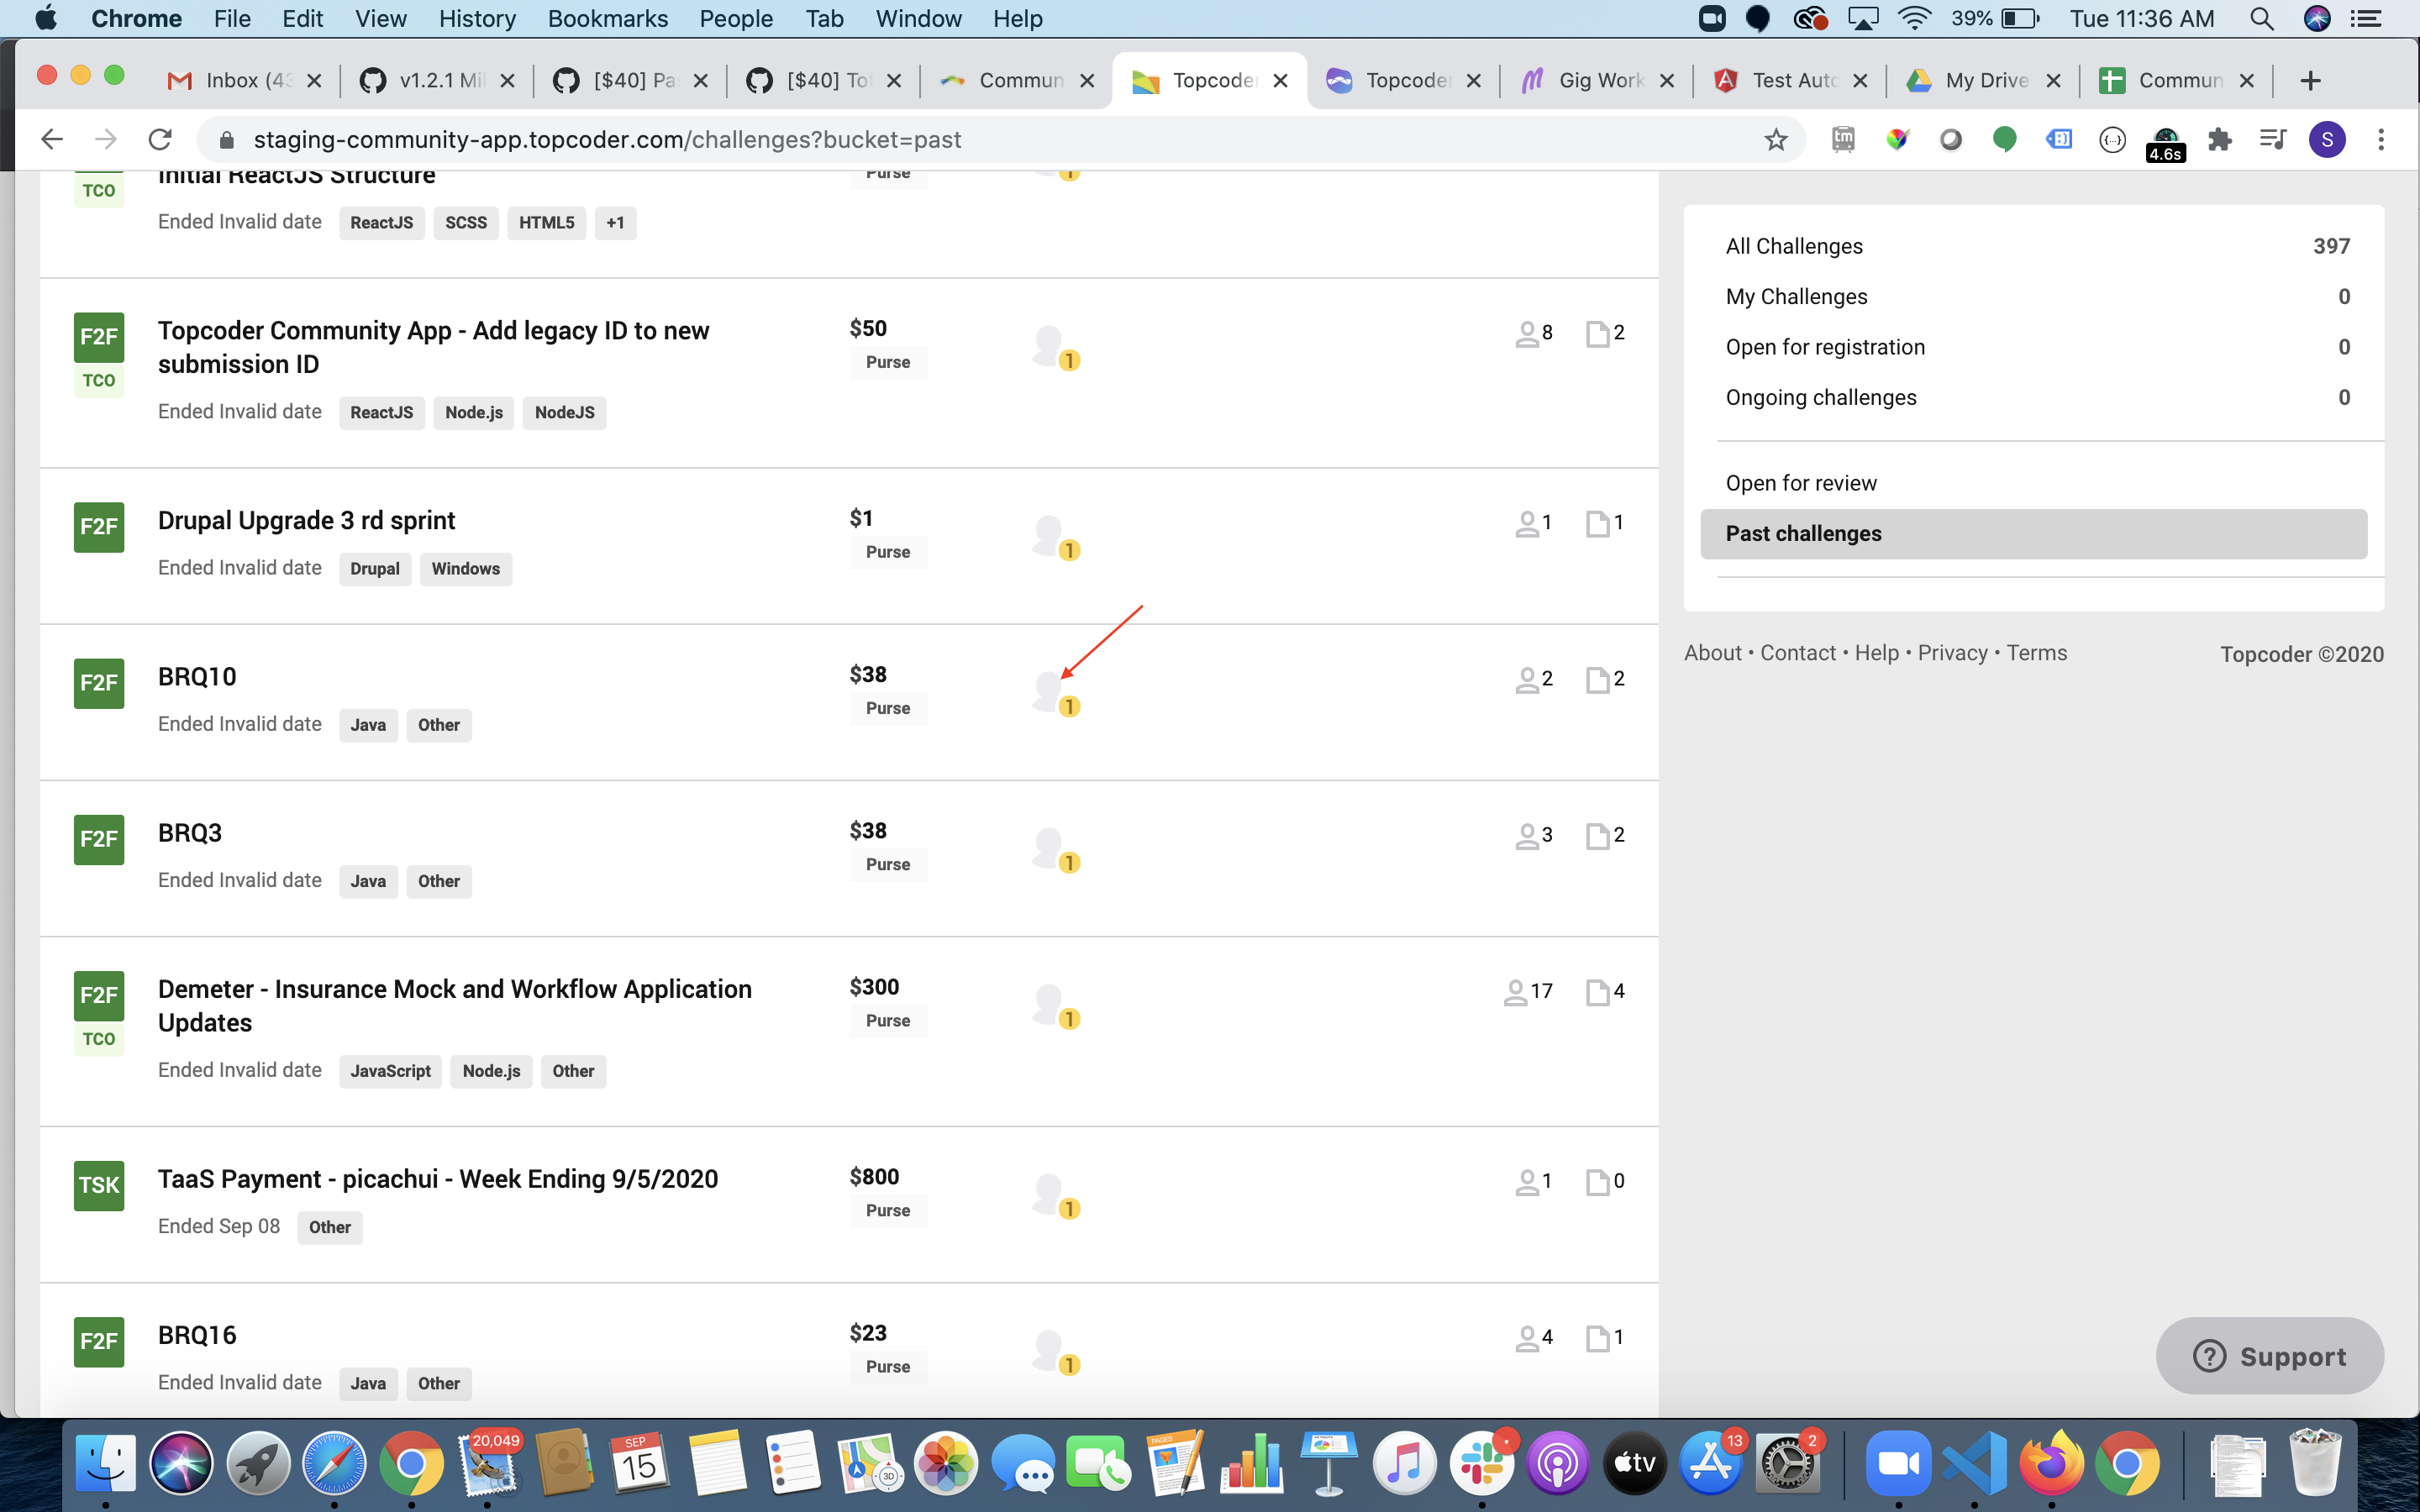Open the History menu
Viewport: 2420px width, 1512px height.
point(477,18)
